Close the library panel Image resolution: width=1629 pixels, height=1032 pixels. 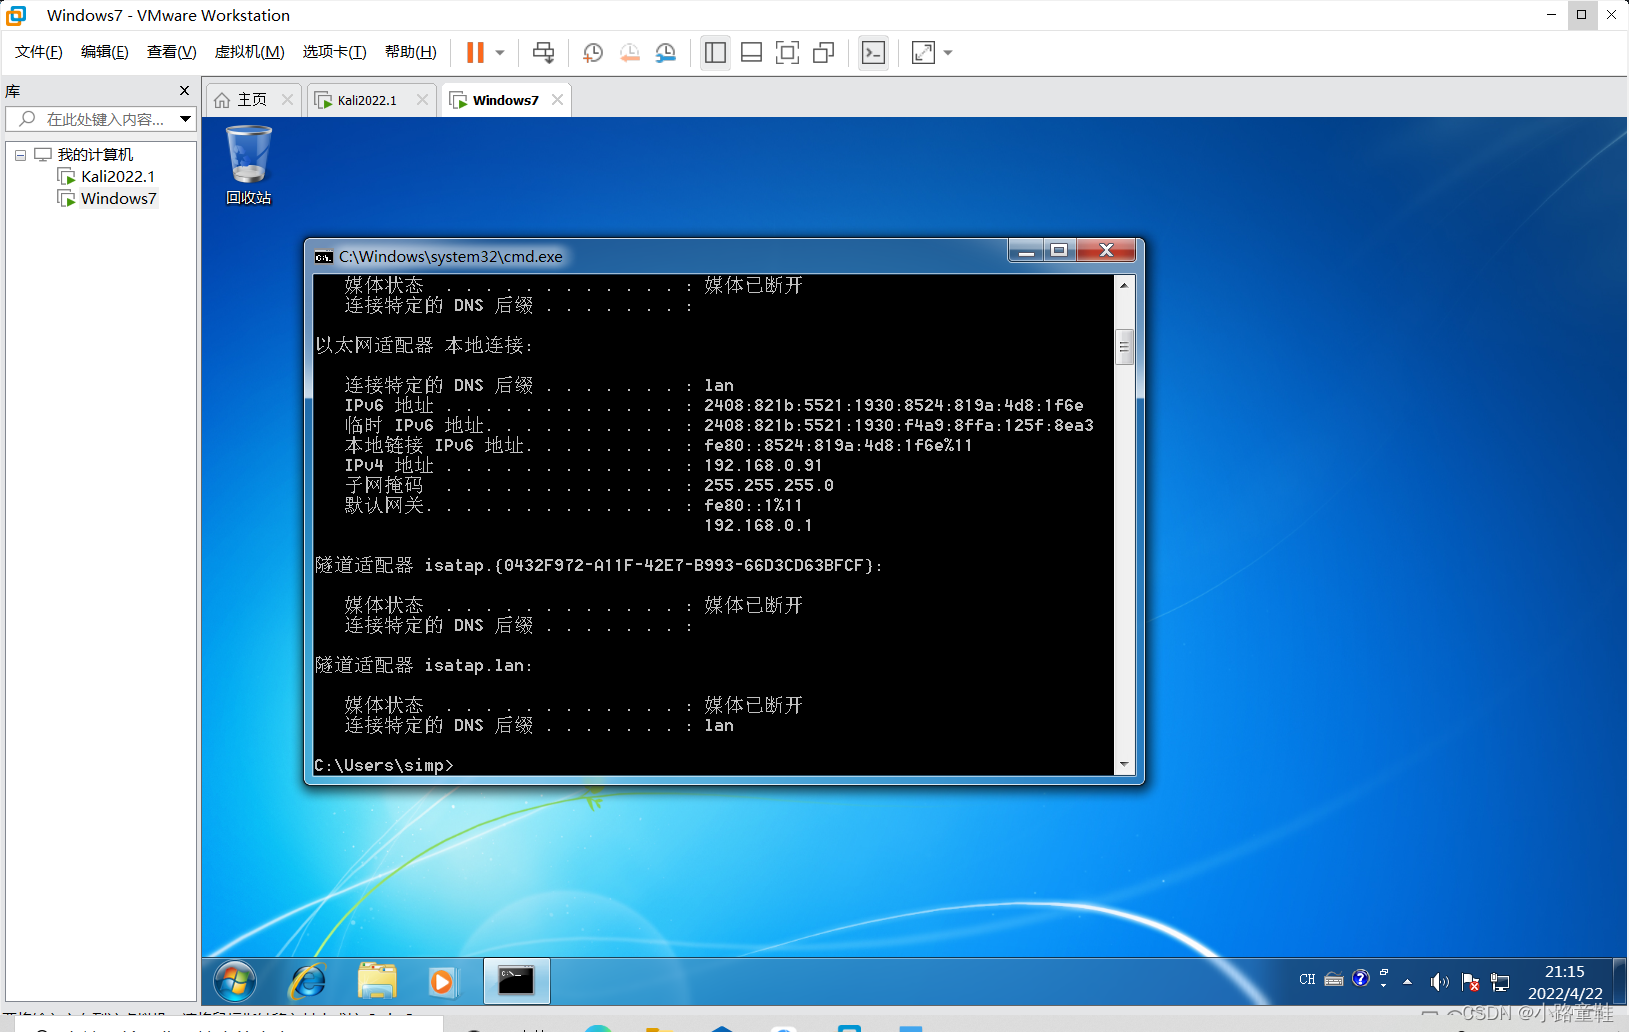[184, 91]
